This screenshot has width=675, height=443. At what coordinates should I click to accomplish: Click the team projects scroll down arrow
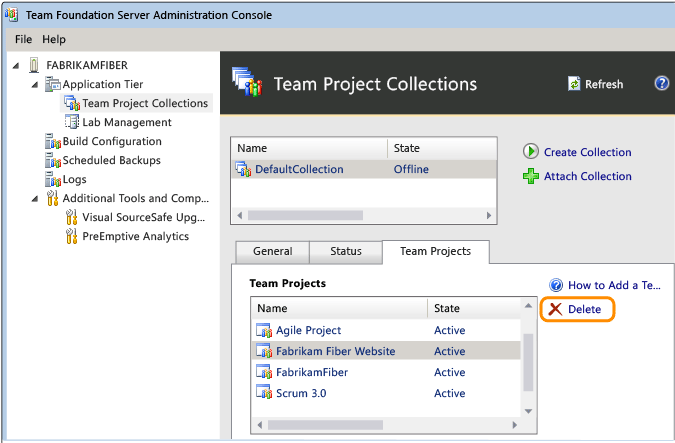(x=528, y=412)
